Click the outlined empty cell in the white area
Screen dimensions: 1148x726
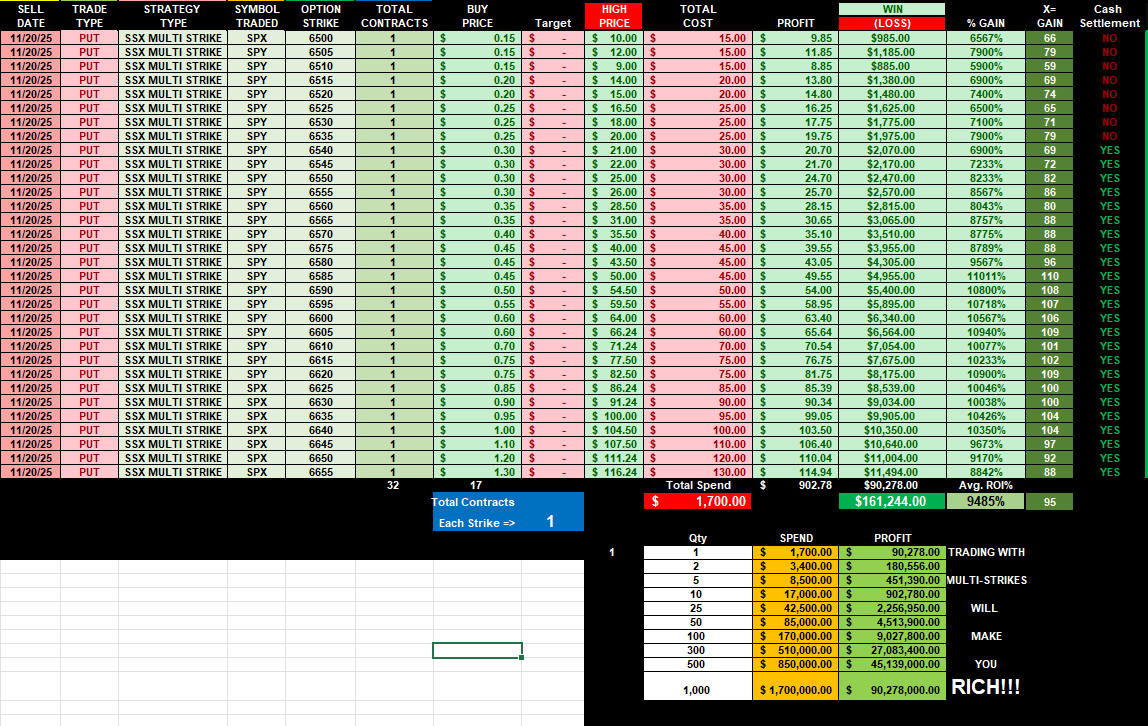tap(477, 651)
